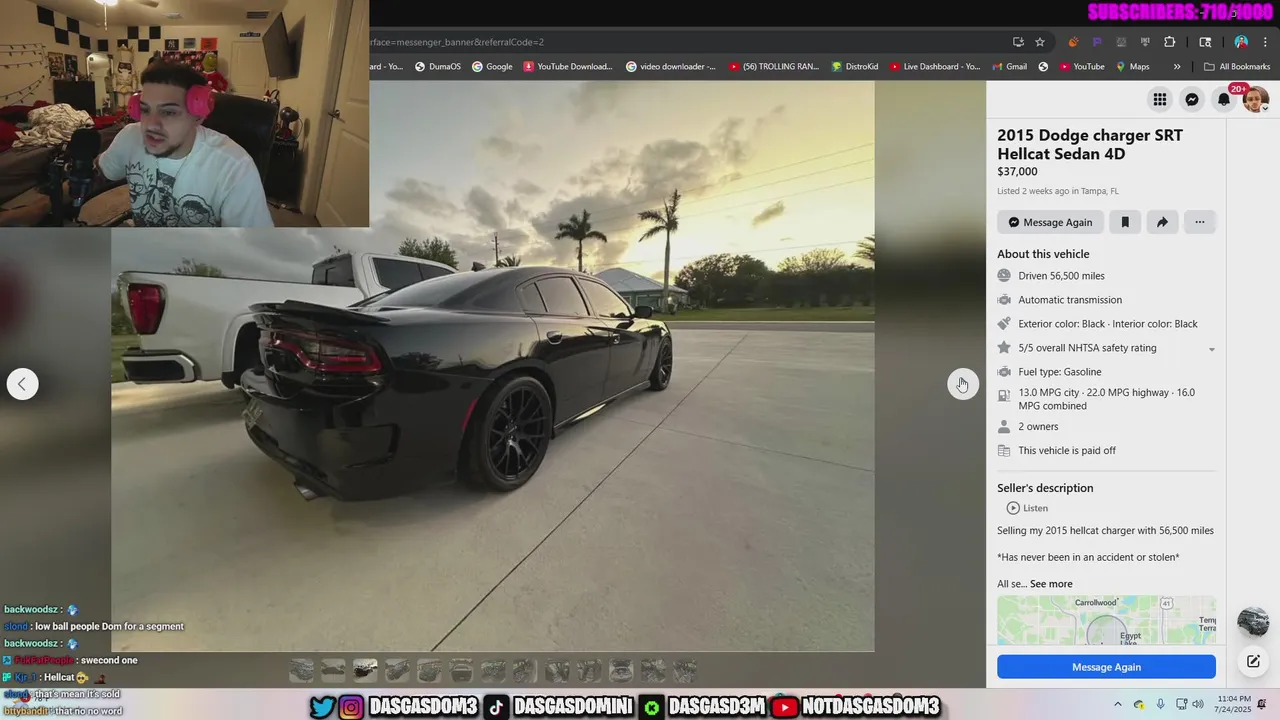
Task: Open the Google bookmark
Action: pyautogui.click(x=492, y=67)
